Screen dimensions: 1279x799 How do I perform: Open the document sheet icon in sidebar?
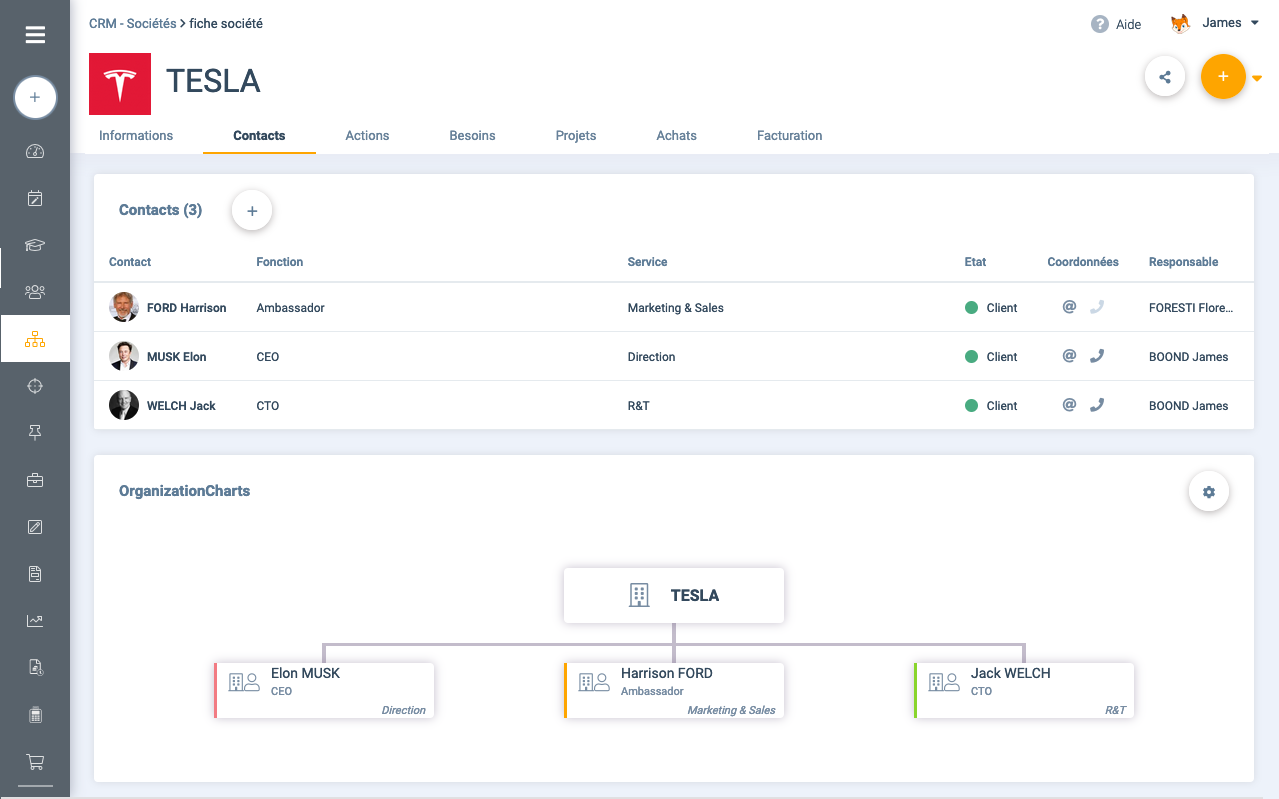(35, 574)
